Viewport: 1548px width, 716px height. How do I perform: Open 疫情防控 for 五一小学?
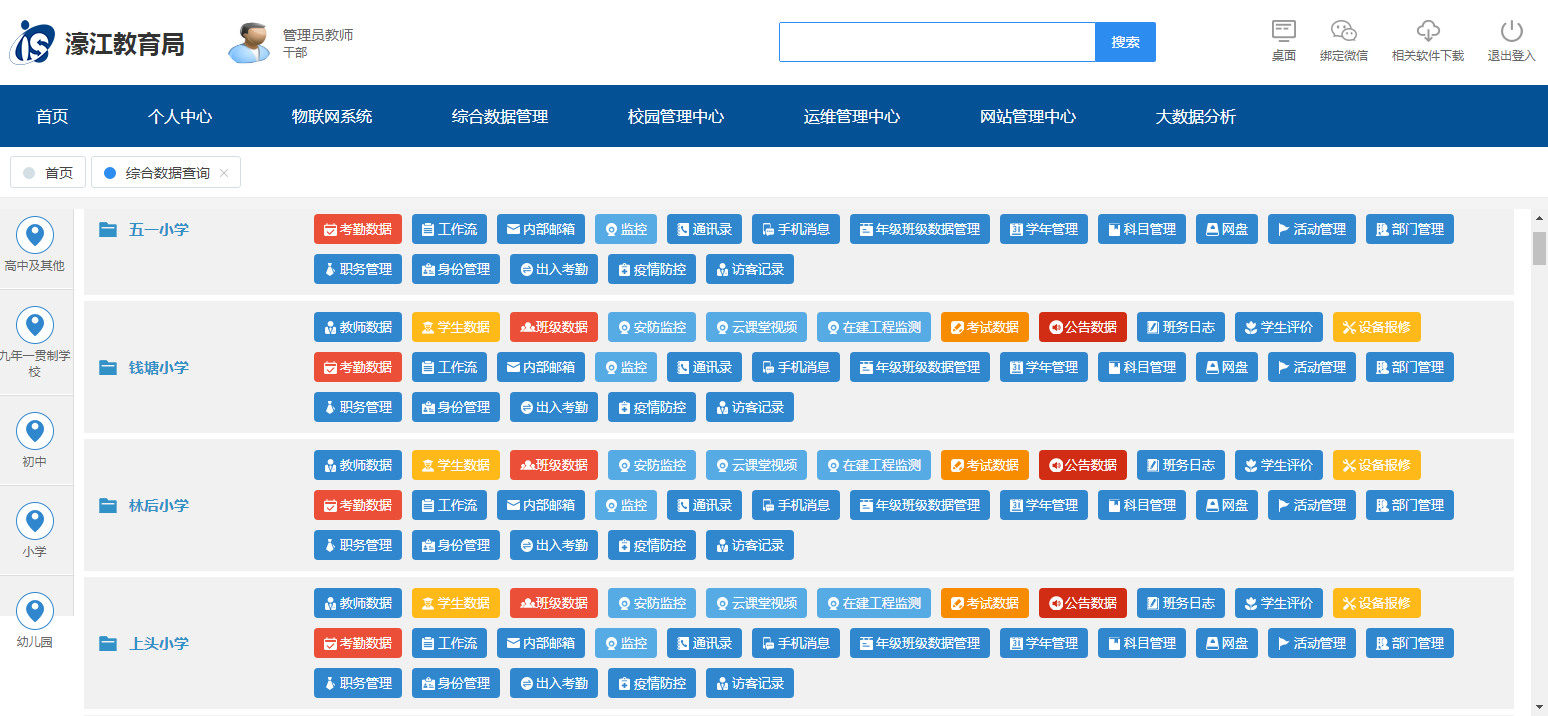[652, 269]
